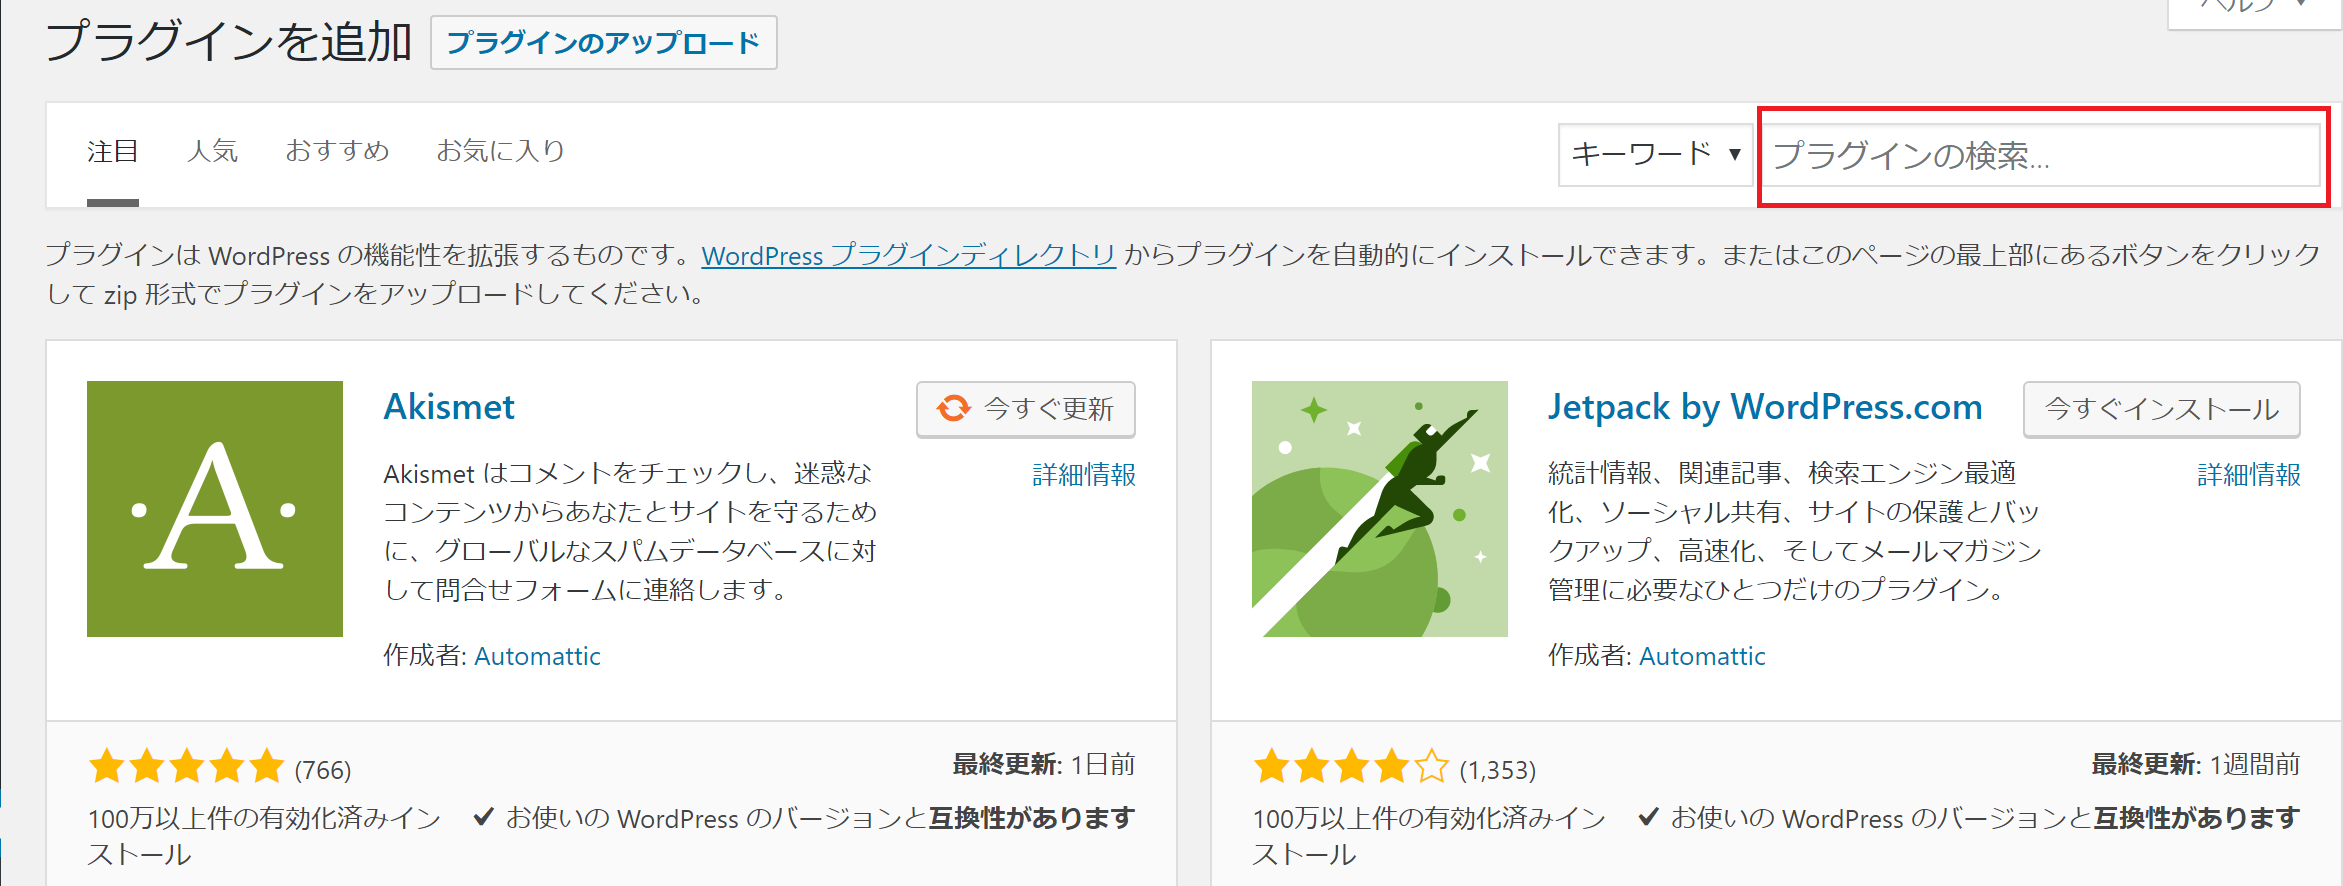The image size is (2343, 886).
Task: Click Jetpack compatibility checkmark text
Action: (x=1969, y=818)
